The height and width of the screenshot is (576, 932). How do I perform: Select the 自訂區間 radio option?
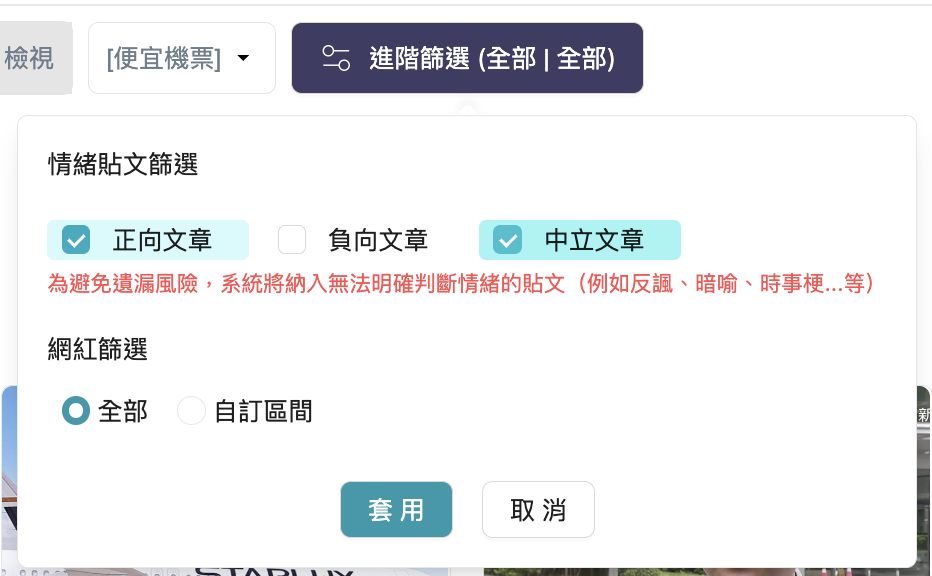coord(191,411)
